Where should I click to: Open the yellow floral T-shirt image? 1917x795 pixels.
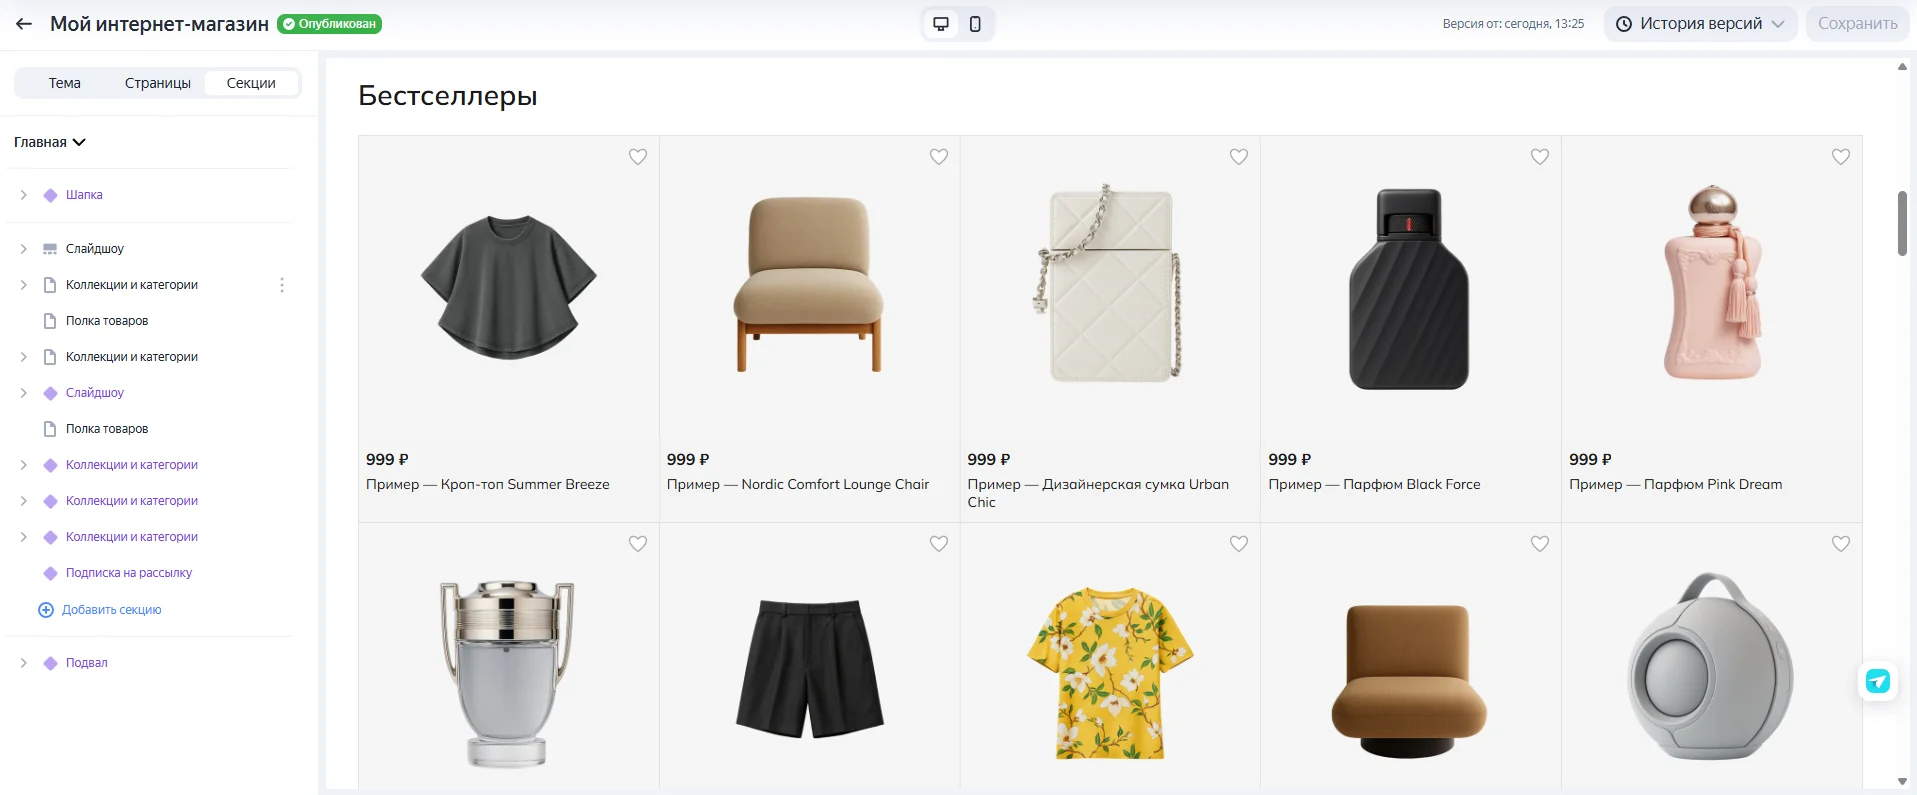click(x=1110, y=674)
